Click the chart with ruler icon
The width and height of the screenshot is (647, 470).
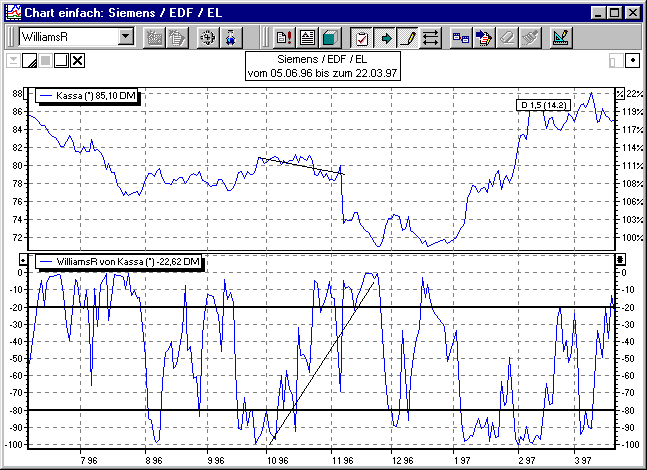pos(561,38)
